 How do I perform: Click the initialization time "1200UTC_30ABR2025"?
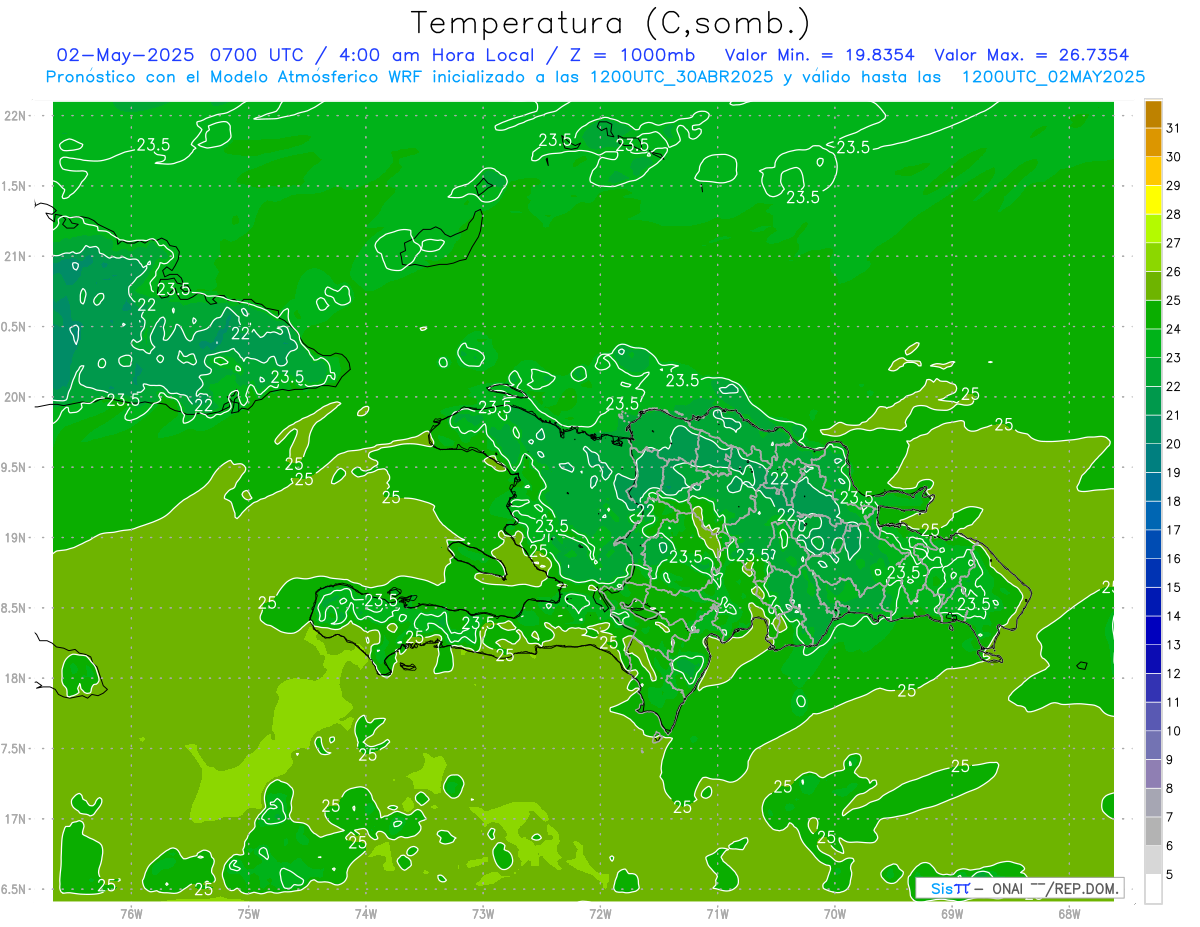pos(681,77)
